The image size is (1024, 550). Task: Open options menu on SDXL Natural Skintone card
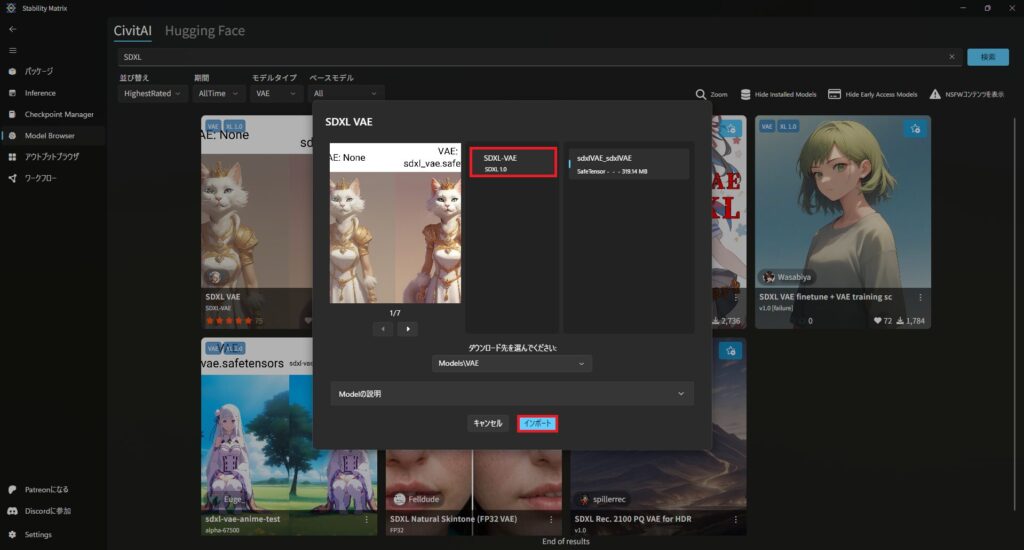[x=551, y=519]
